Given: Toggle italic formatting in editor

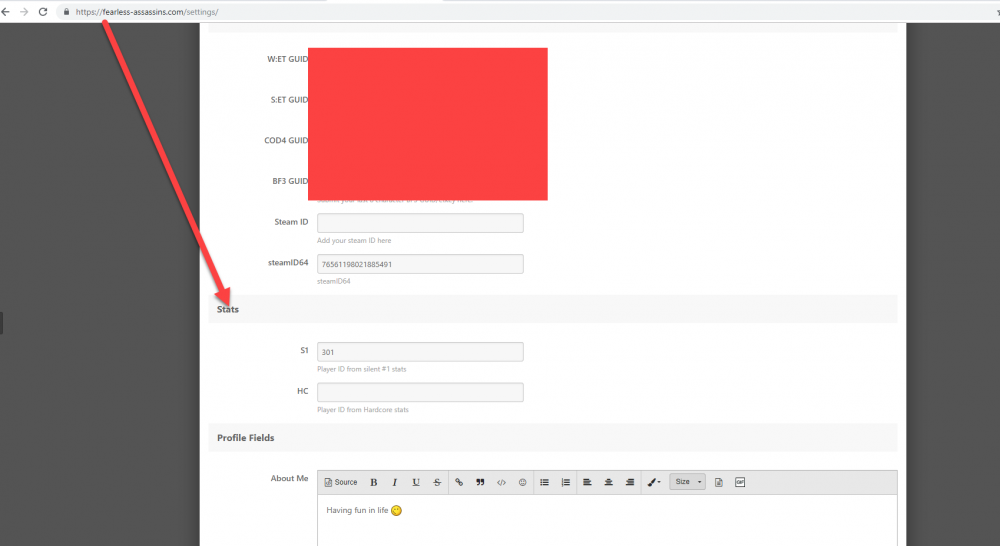Looking at the screenshot, I should [395, 482].
